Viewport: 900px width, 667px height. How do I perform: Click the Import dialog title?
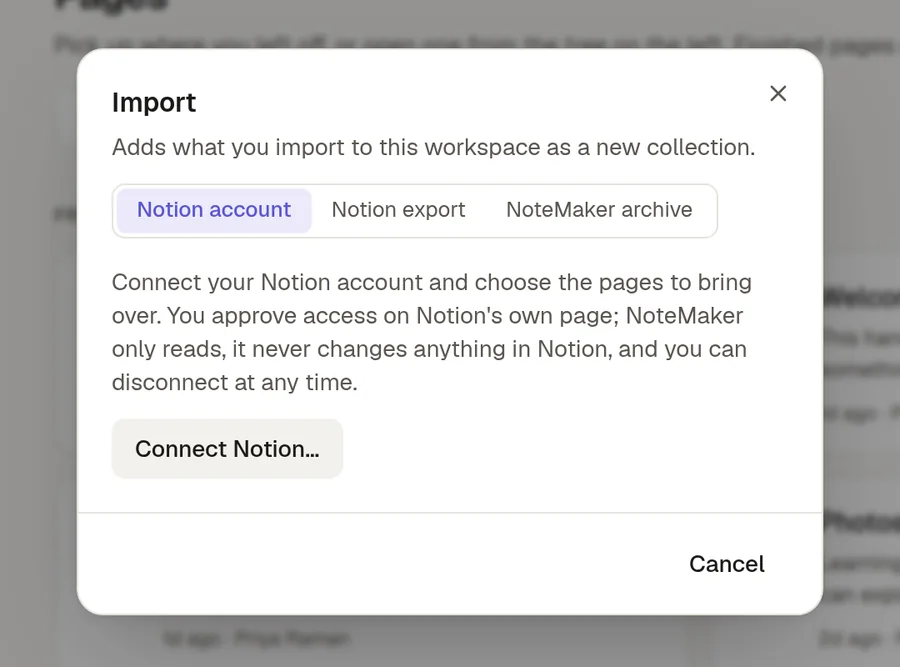pyautogui.click(x=154, y=103)
